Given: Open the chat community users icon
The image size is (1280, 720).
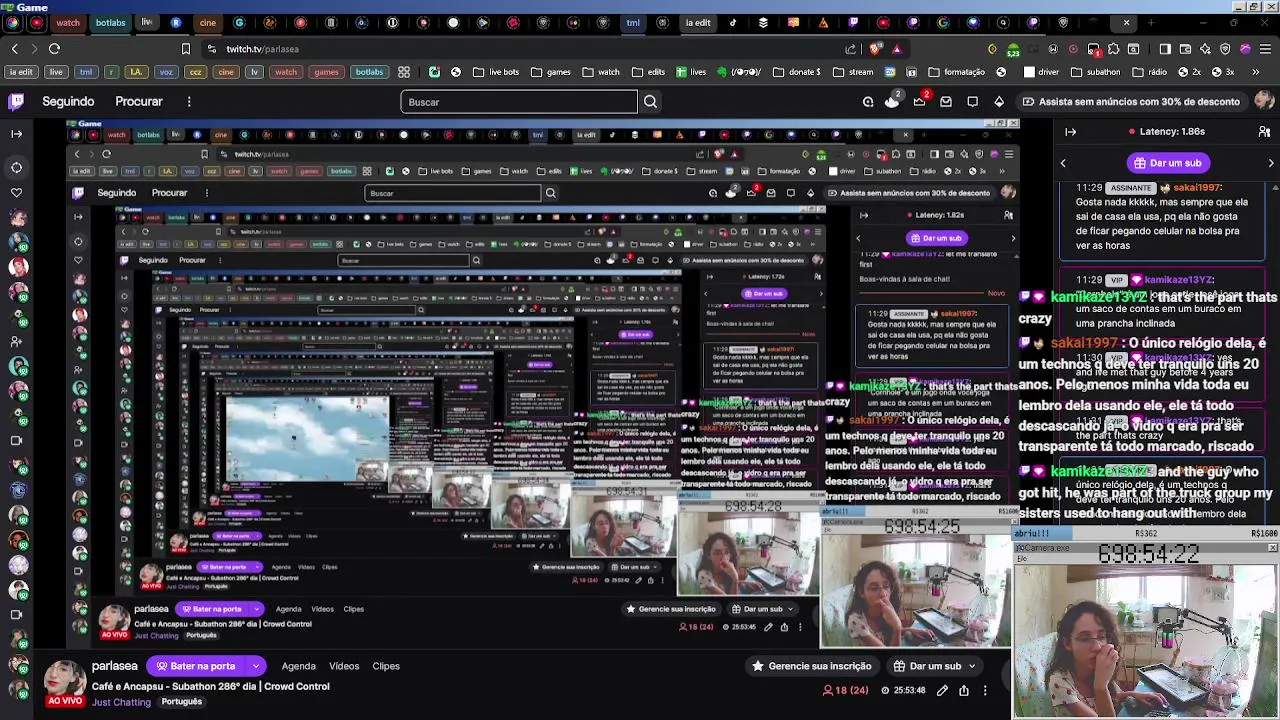Looking at the screenshot, I should [1265, 131].
